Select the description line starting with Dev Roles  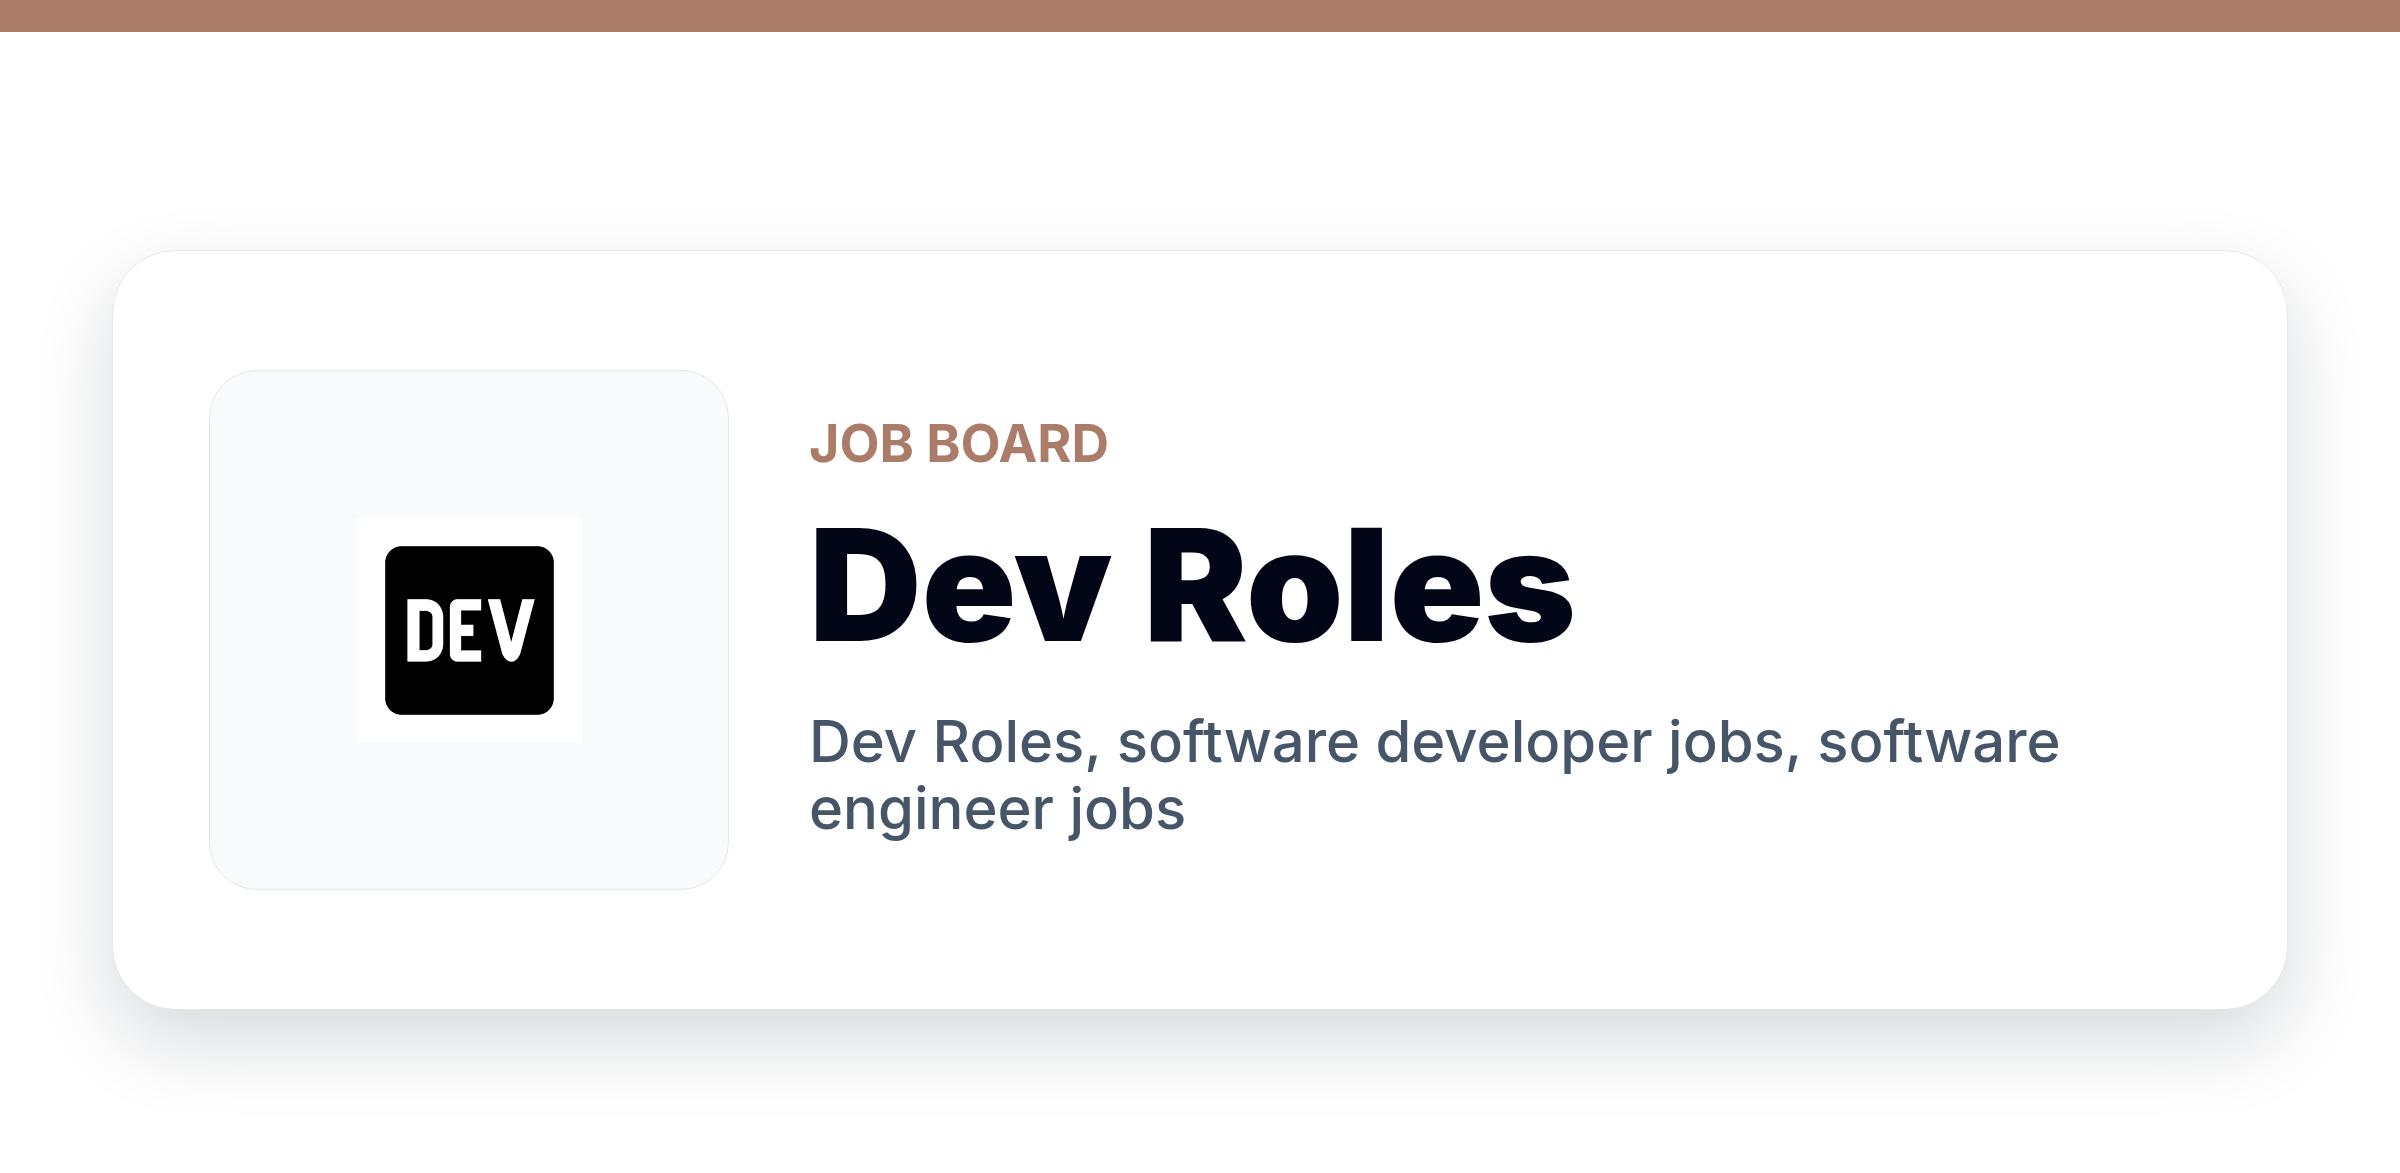click(x=1434, y=775)
